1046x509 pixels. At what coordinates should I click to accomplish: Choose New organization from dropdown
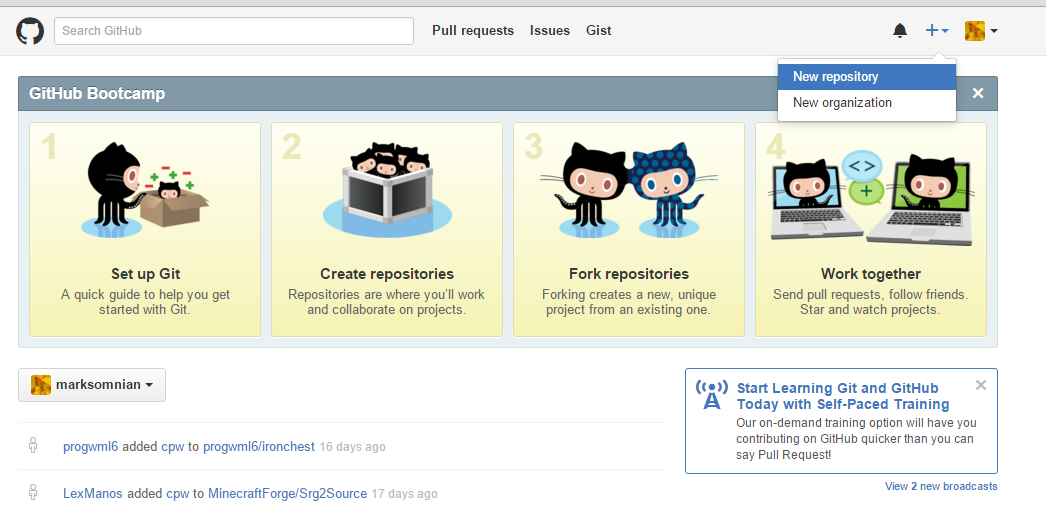[x=867, y=103]
